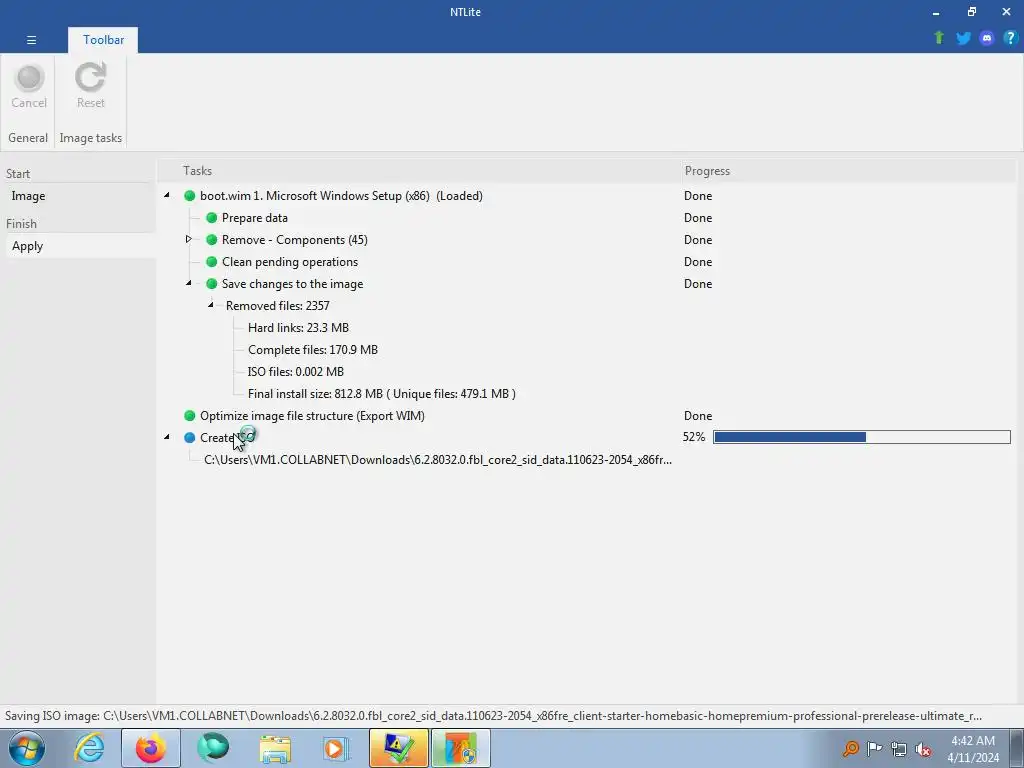Click the Cancel button
The height and width of the screenshot is (768, 1024).
29,87
